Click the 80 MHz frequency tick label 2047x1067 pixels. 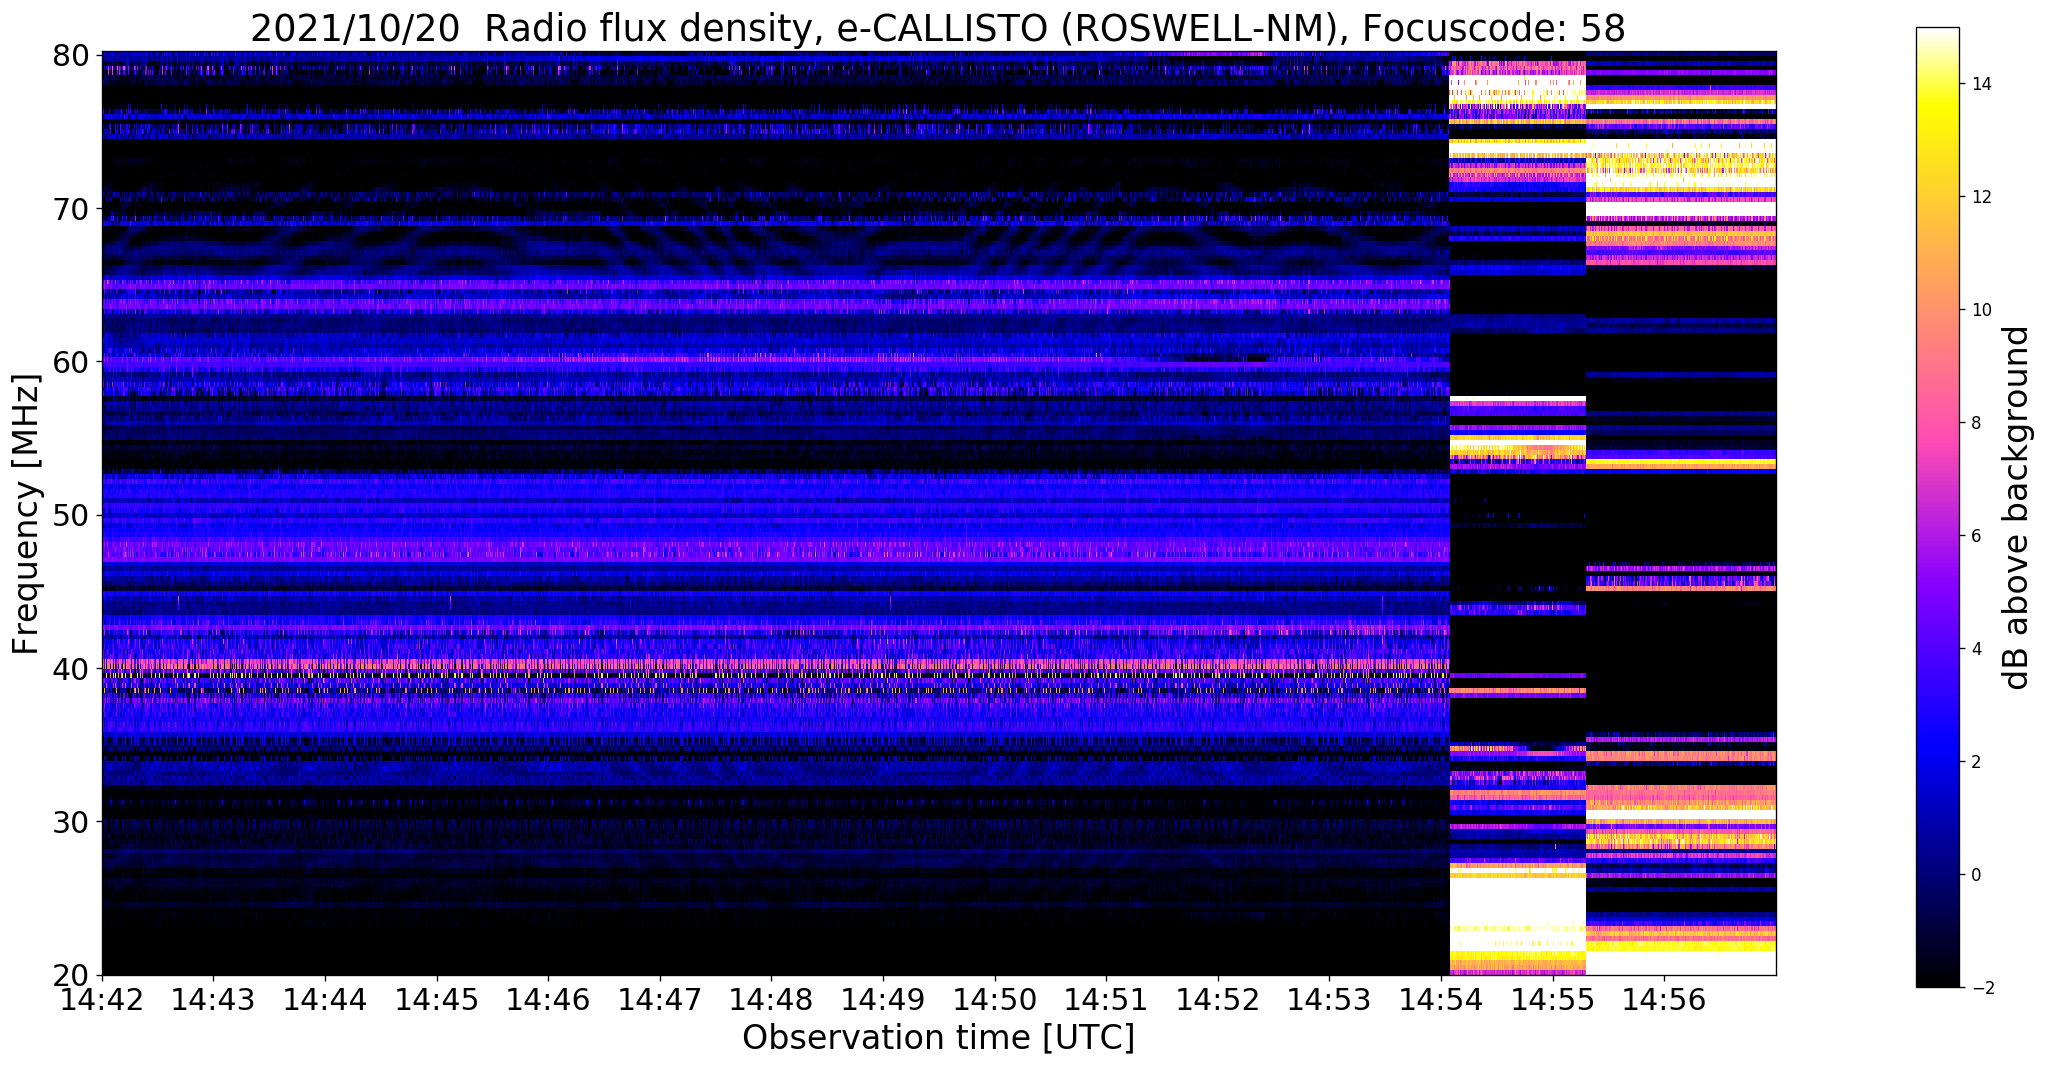point(69,55)
